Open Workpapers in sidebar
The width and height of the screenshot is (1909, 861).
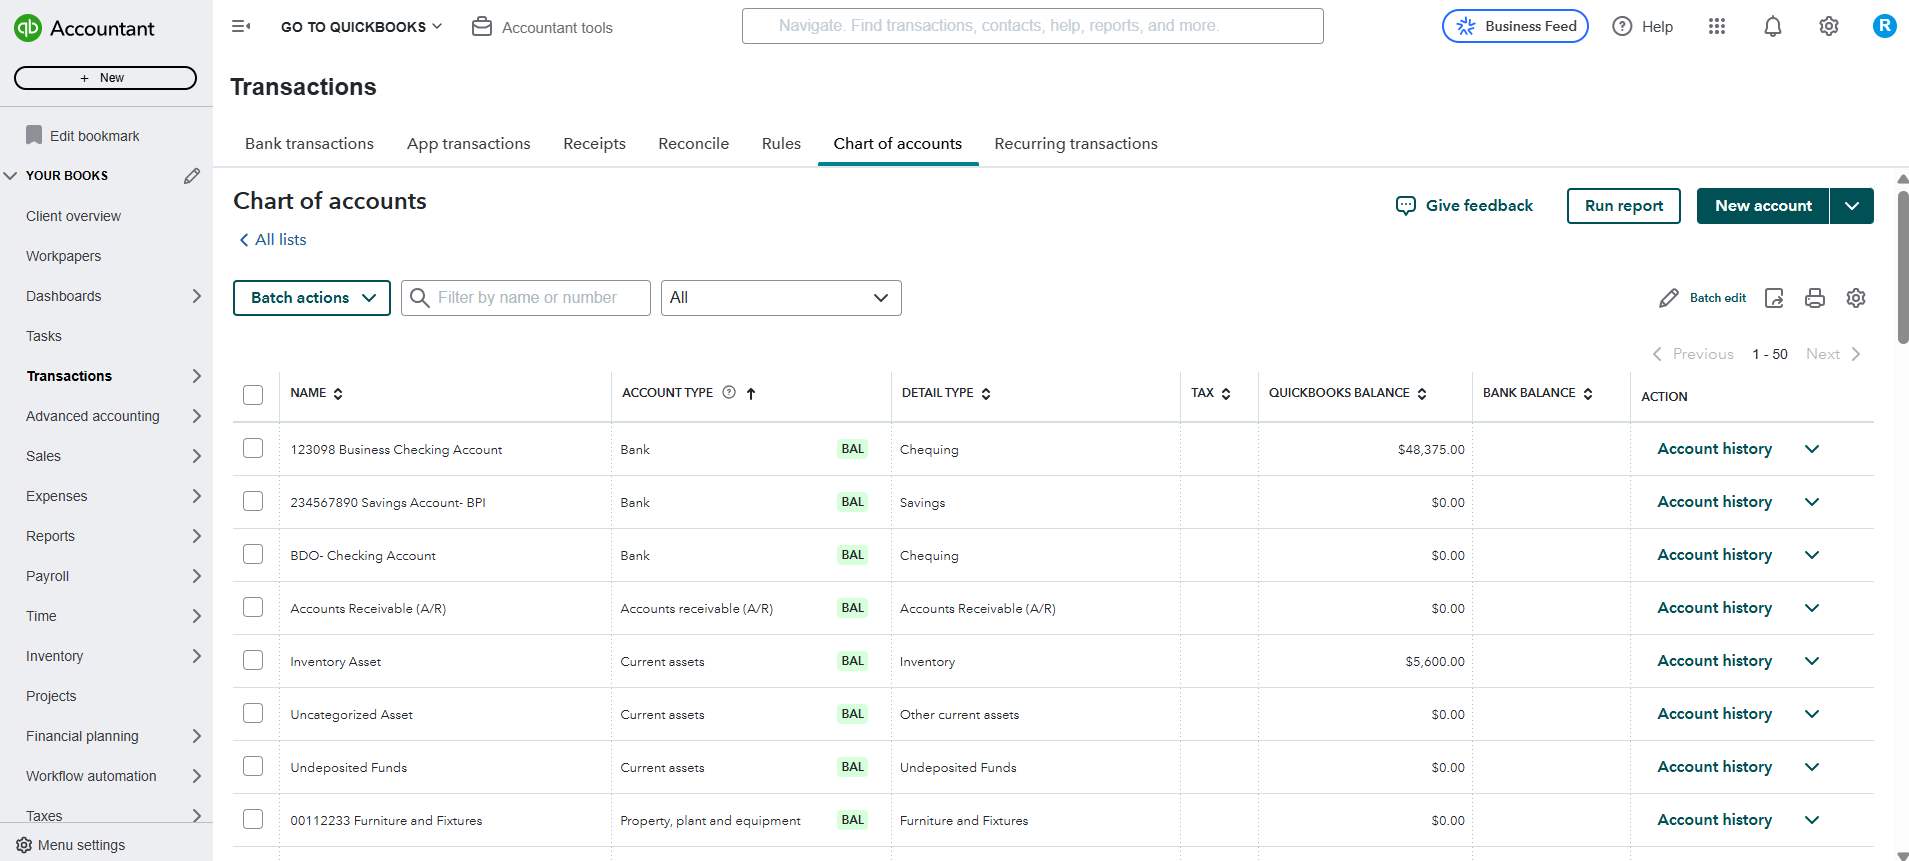coord(63,256)
